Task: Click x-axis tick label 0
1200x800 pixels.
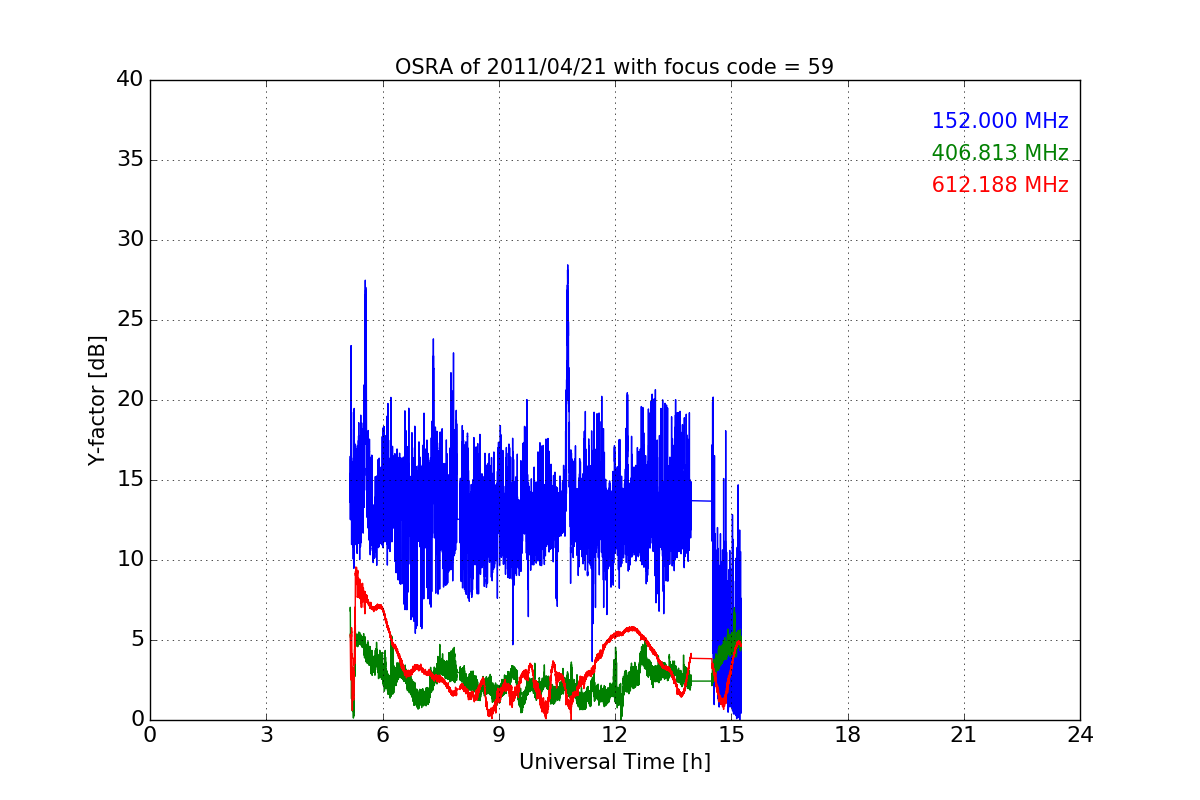Action: (x=150, y=735)
